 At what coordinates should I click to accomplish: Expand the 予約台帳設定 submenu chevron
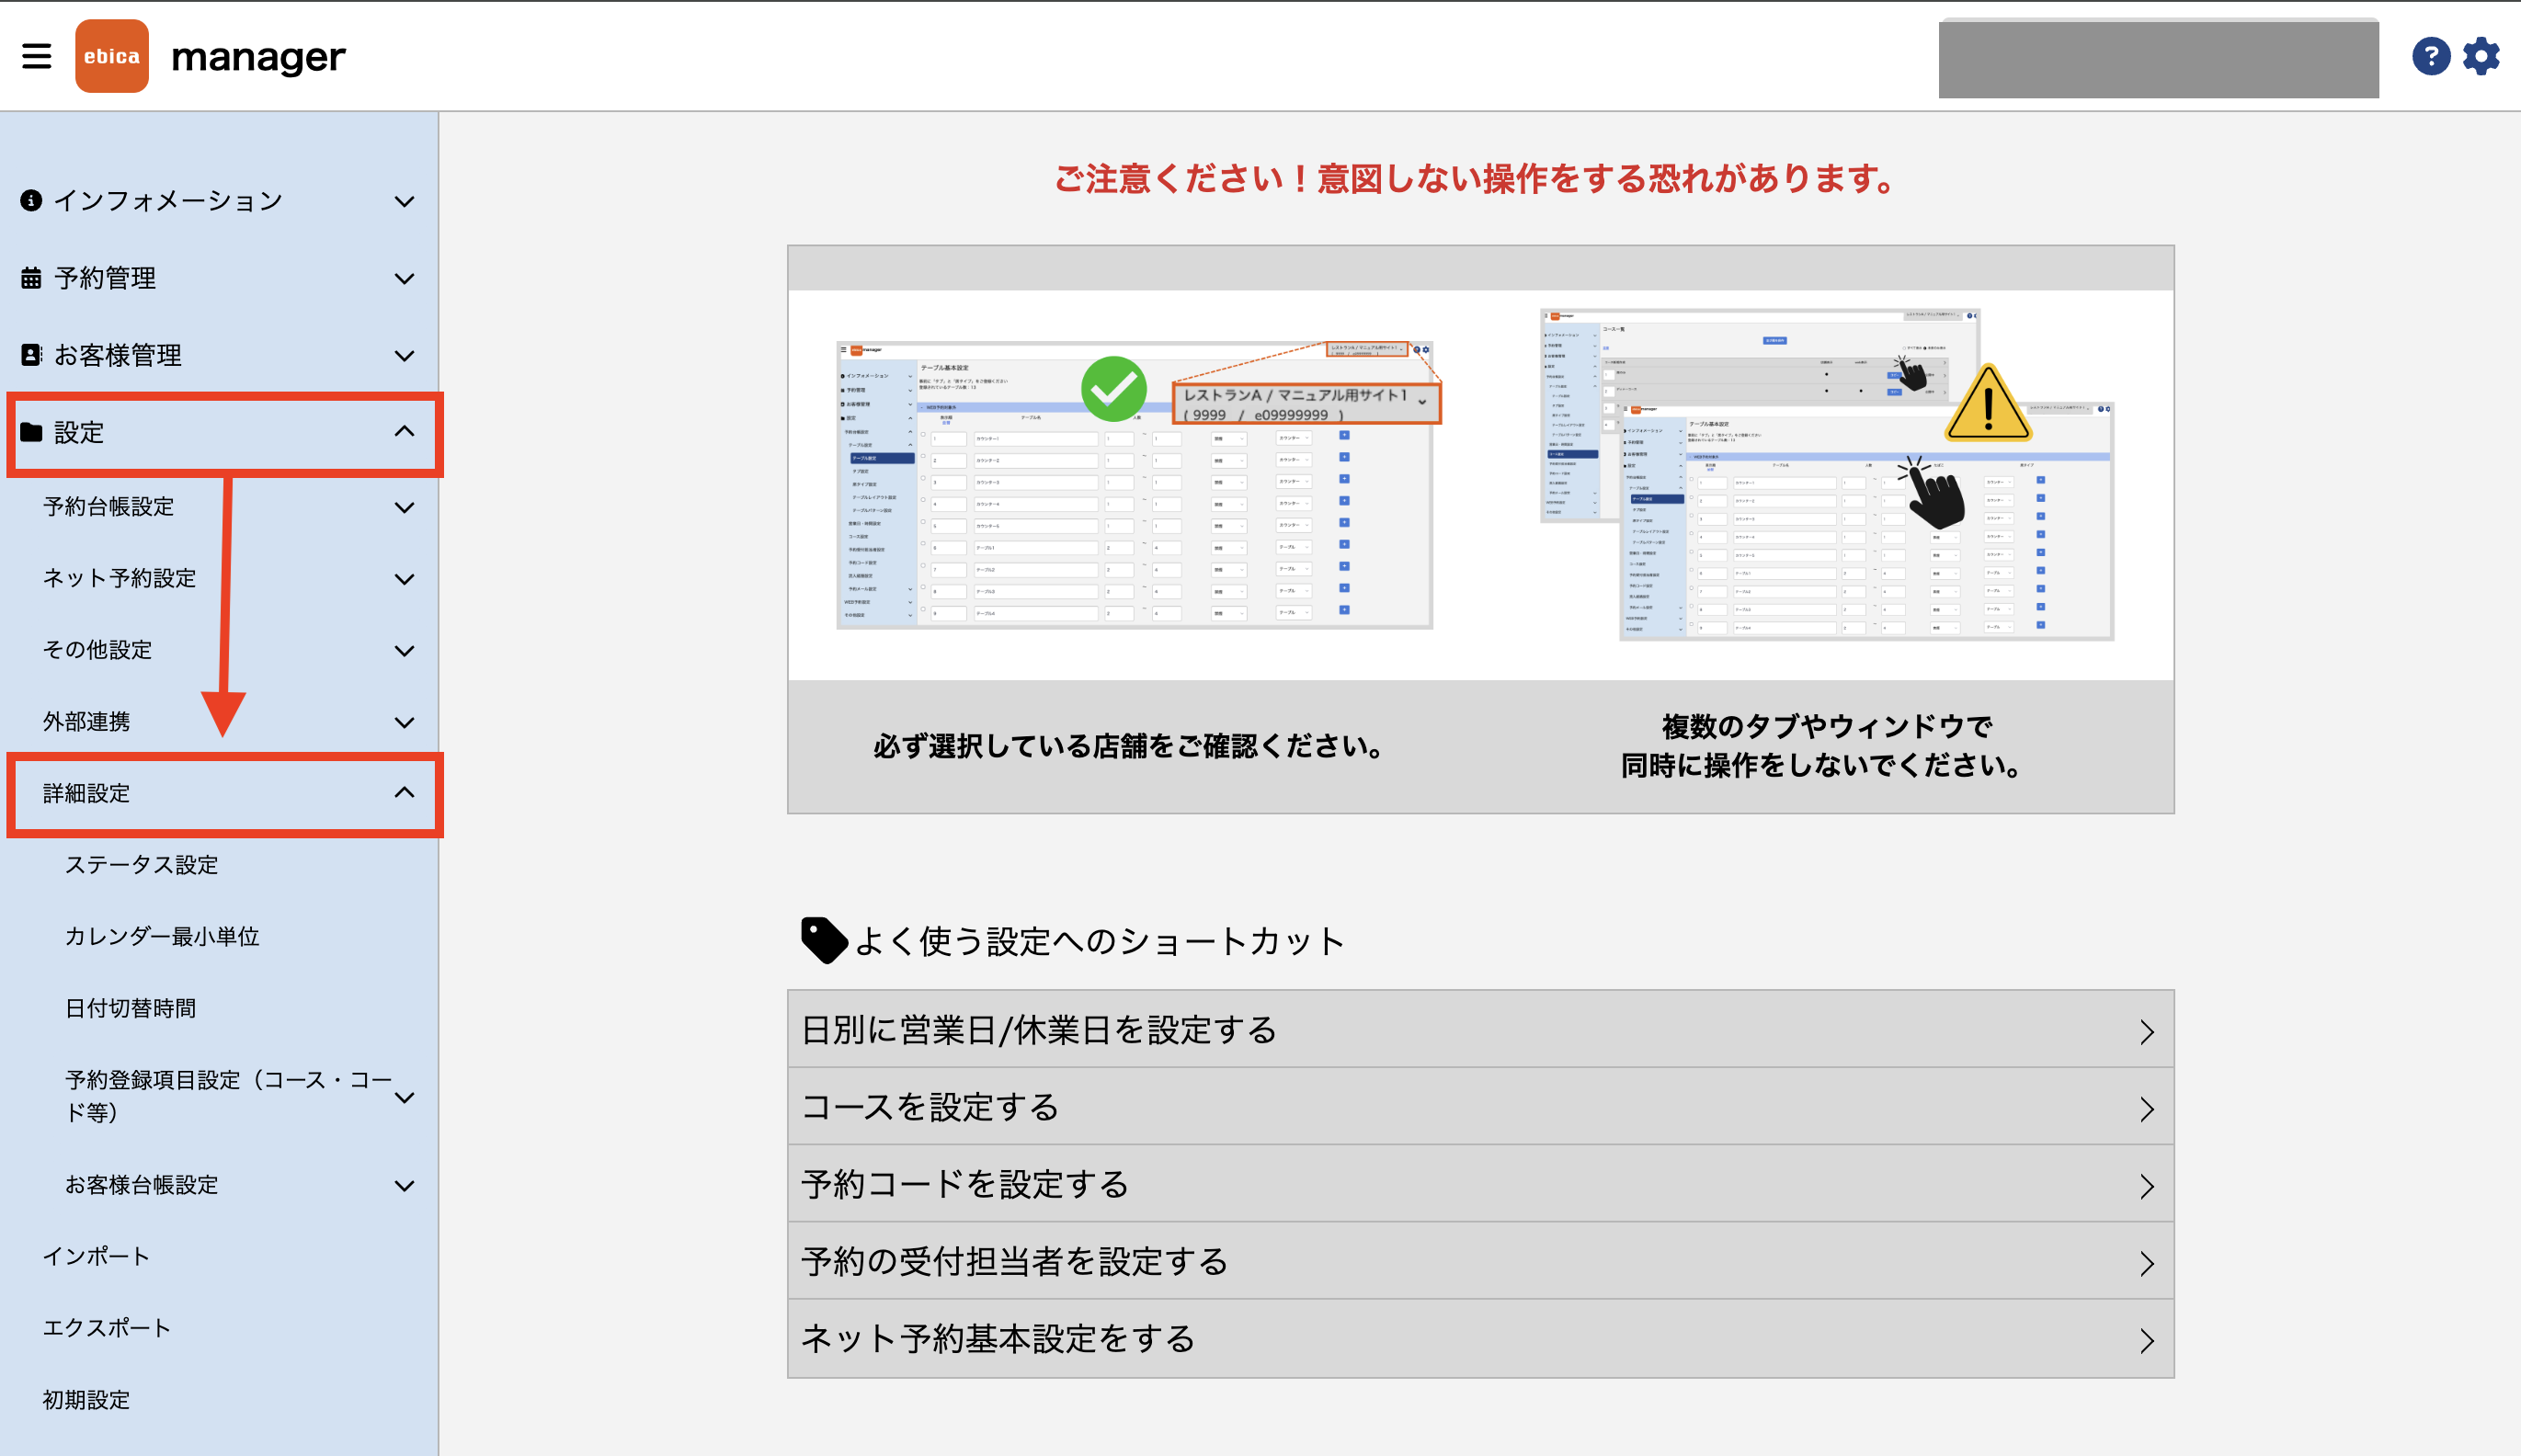[404, 507]
